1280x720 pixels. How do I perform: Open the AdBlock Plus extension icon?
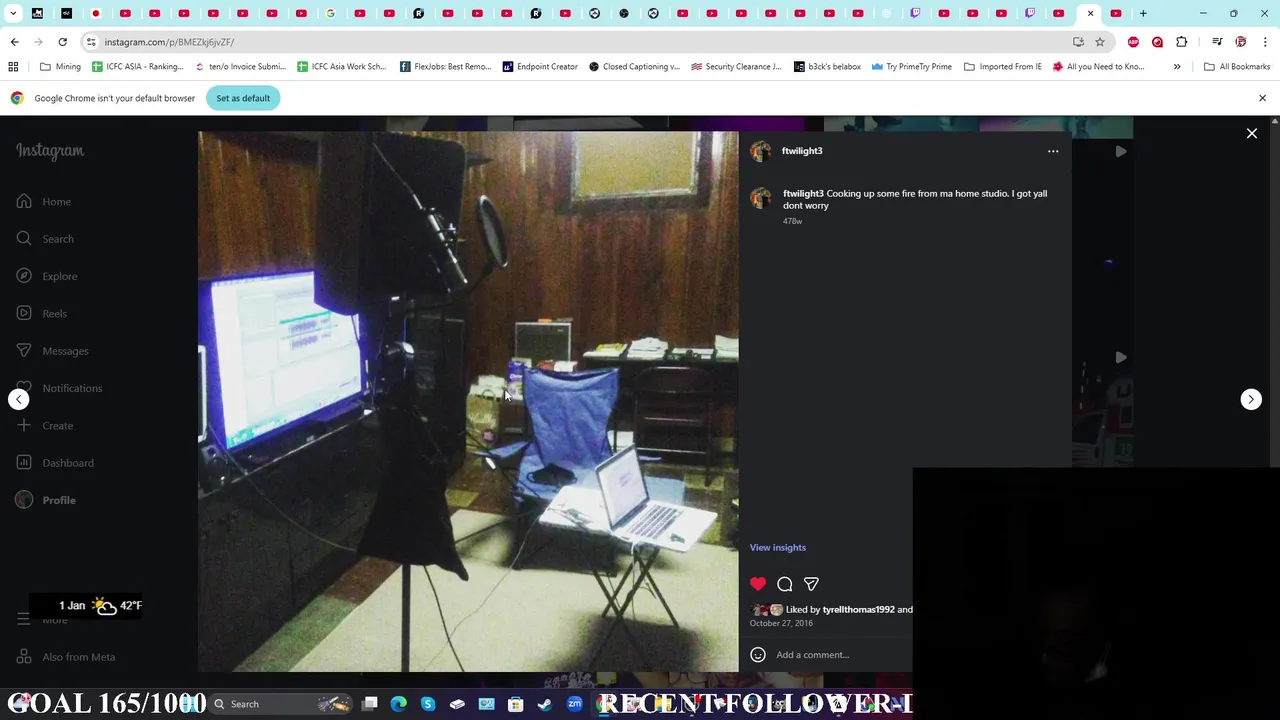(1133, 42)
